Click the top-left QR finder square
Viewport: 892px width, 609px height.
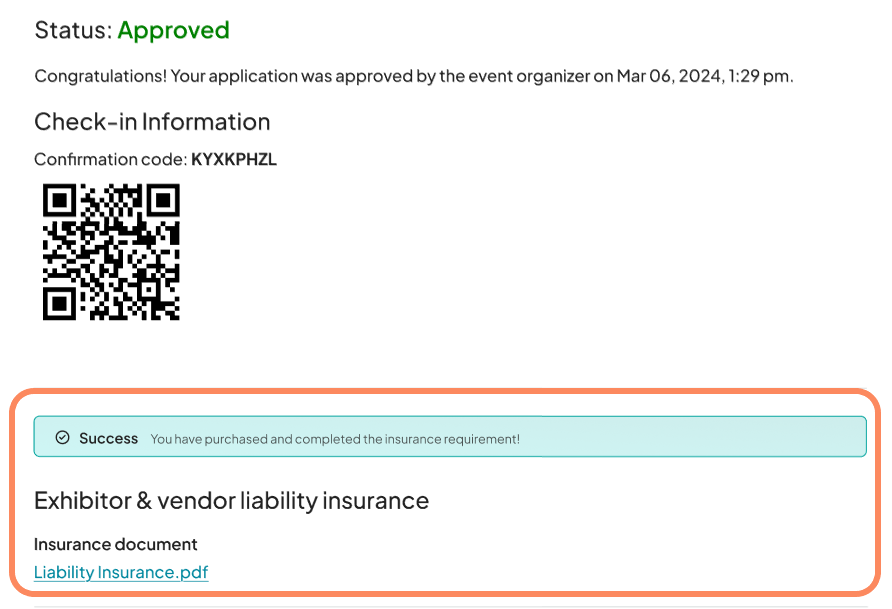pyautogui.click(x=59, y=200)
